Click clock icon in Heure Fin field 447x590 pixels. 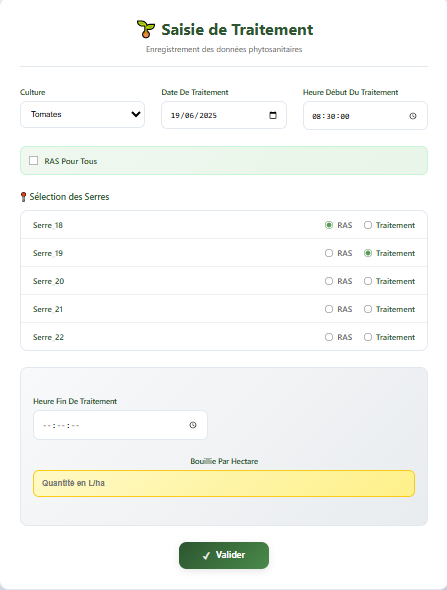pyautogui.click(x=193, y=425)
